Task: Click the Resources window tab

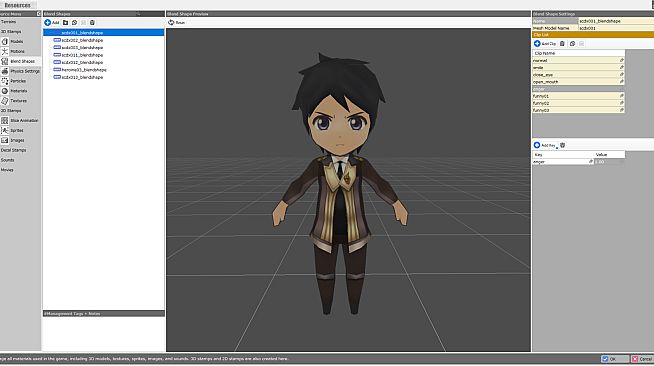Action: coord(17,5)
